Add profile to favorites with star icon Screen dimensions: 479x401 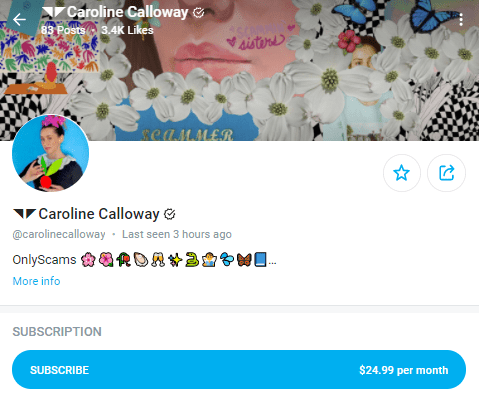402,173
